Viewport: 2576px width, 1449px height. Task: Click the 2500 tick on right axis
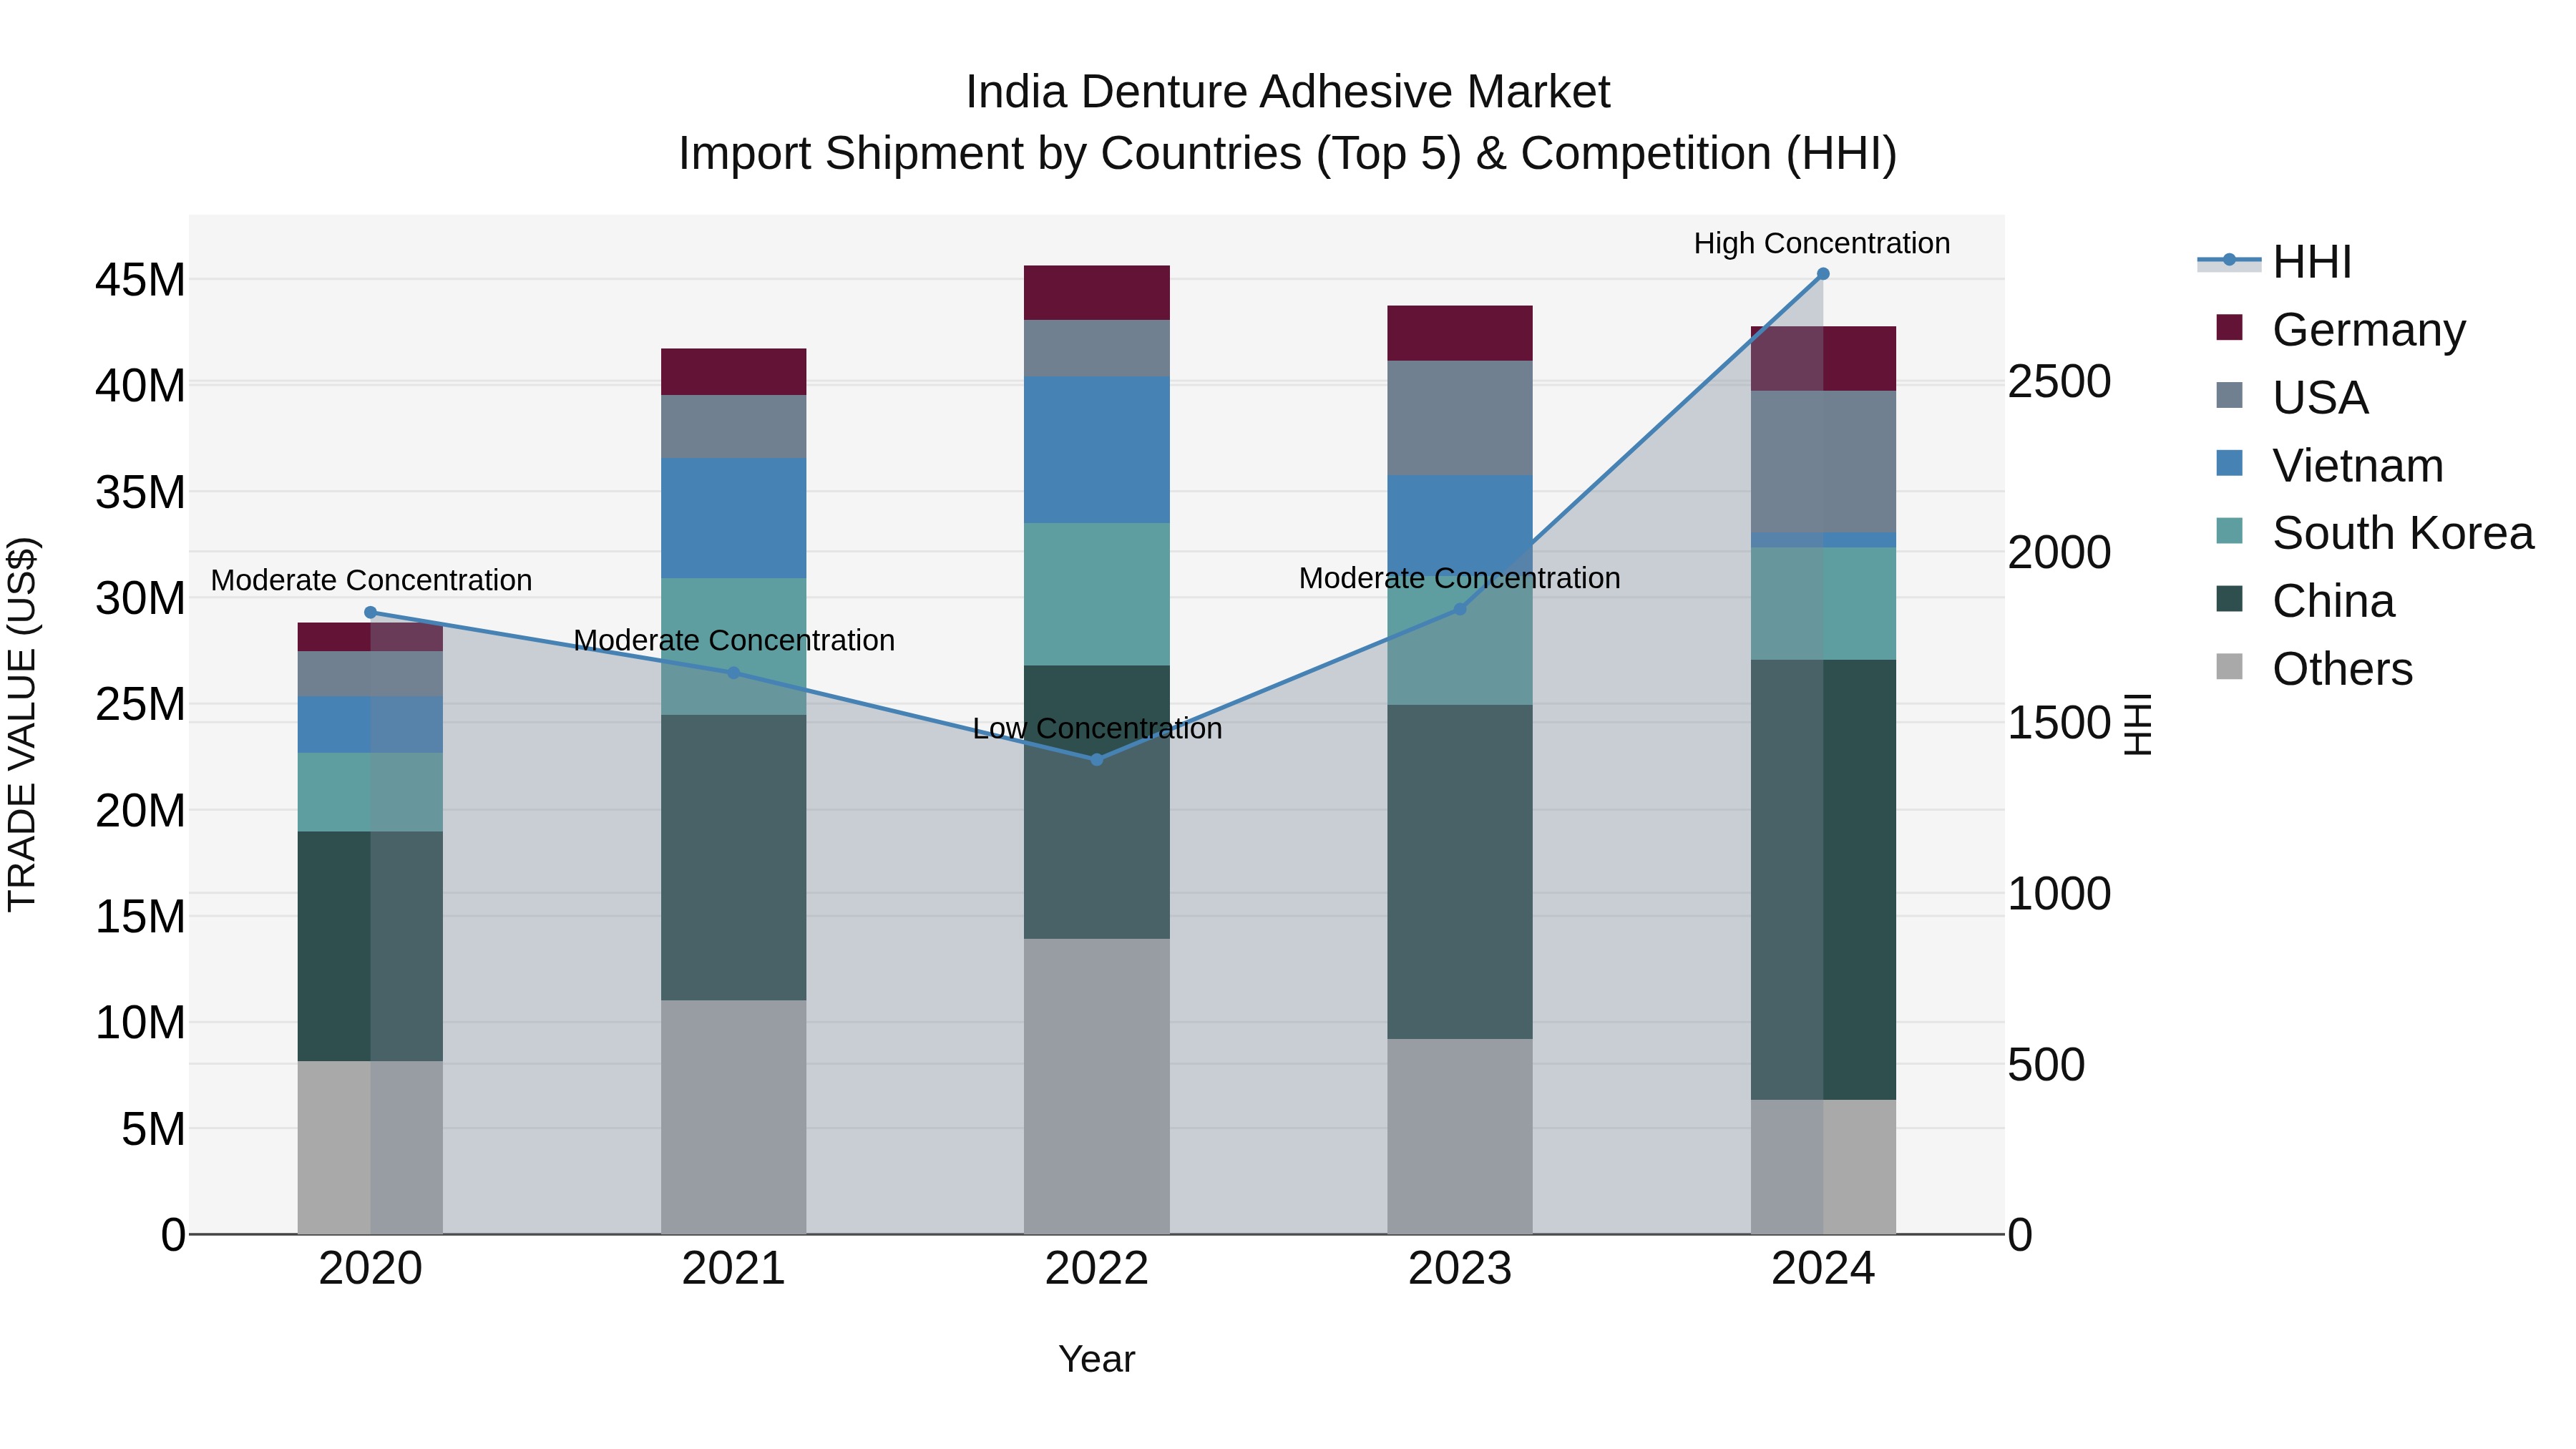(x=2059, y=382)
